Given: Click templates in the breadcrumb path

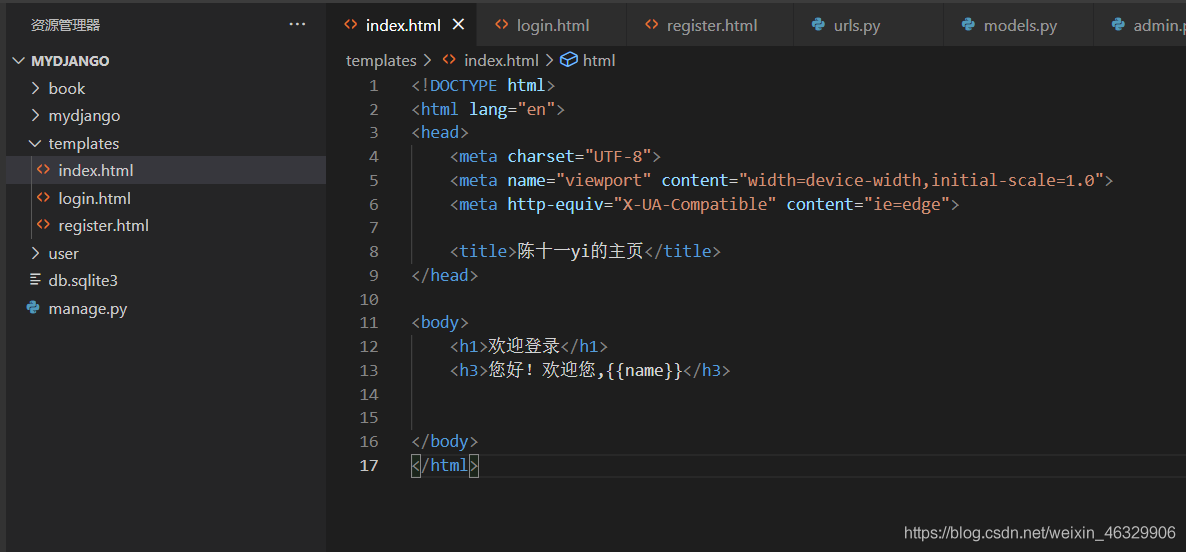Looking at the screenshot, I should click(381, 60).
